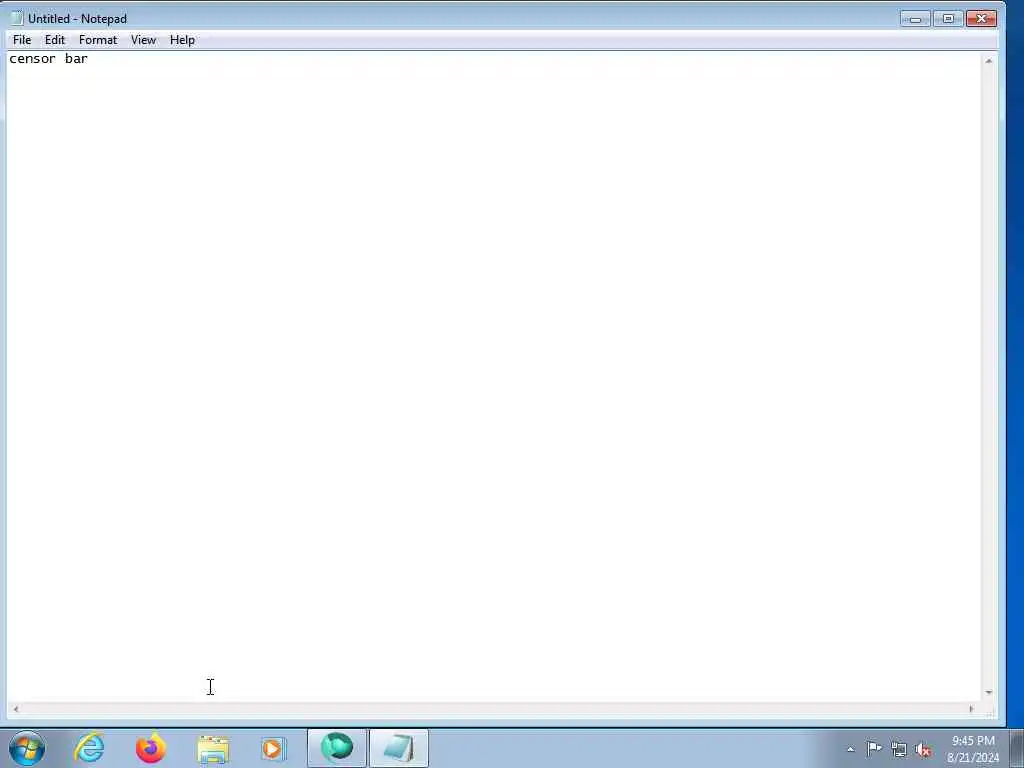The width and height of the screenshot is (1024, 768).
Task: Click the Show desktop button
Action: 1017,748
